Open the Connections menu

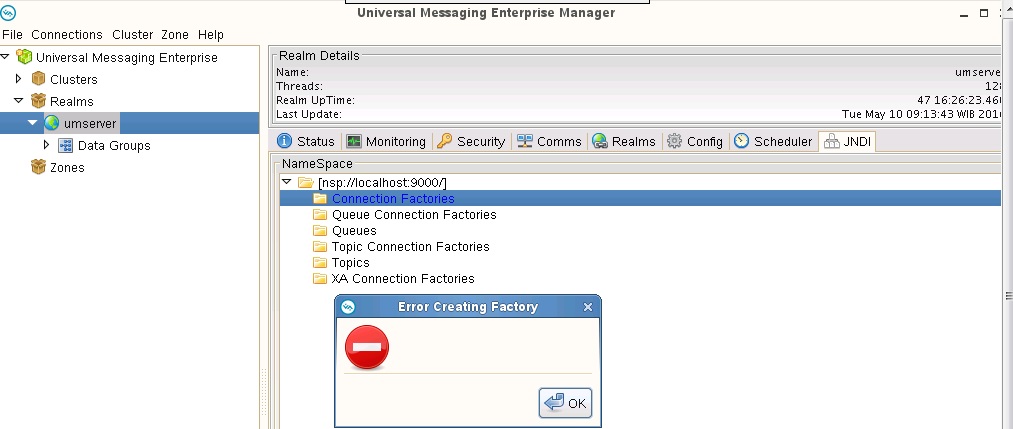click(x=67, y=35)
